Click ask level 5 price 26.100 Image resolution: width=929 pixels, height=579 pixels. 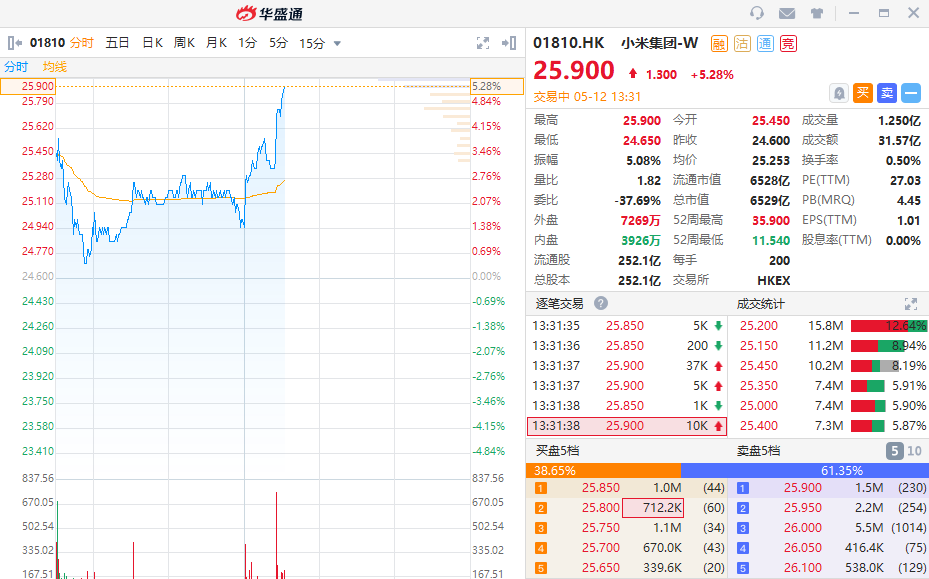coord(803,568)
